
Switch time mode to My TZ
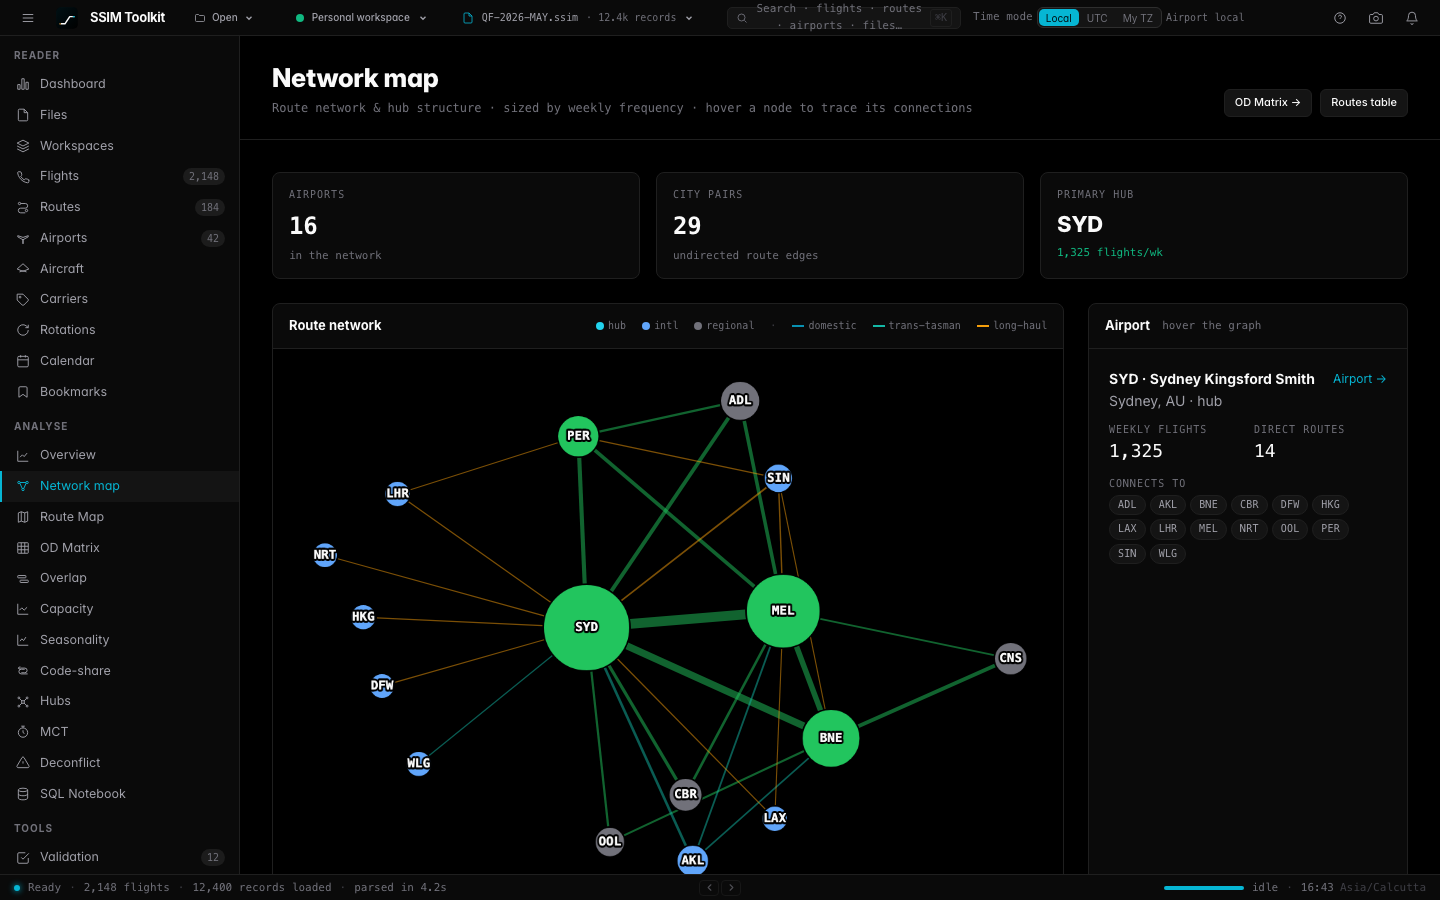1137,18
